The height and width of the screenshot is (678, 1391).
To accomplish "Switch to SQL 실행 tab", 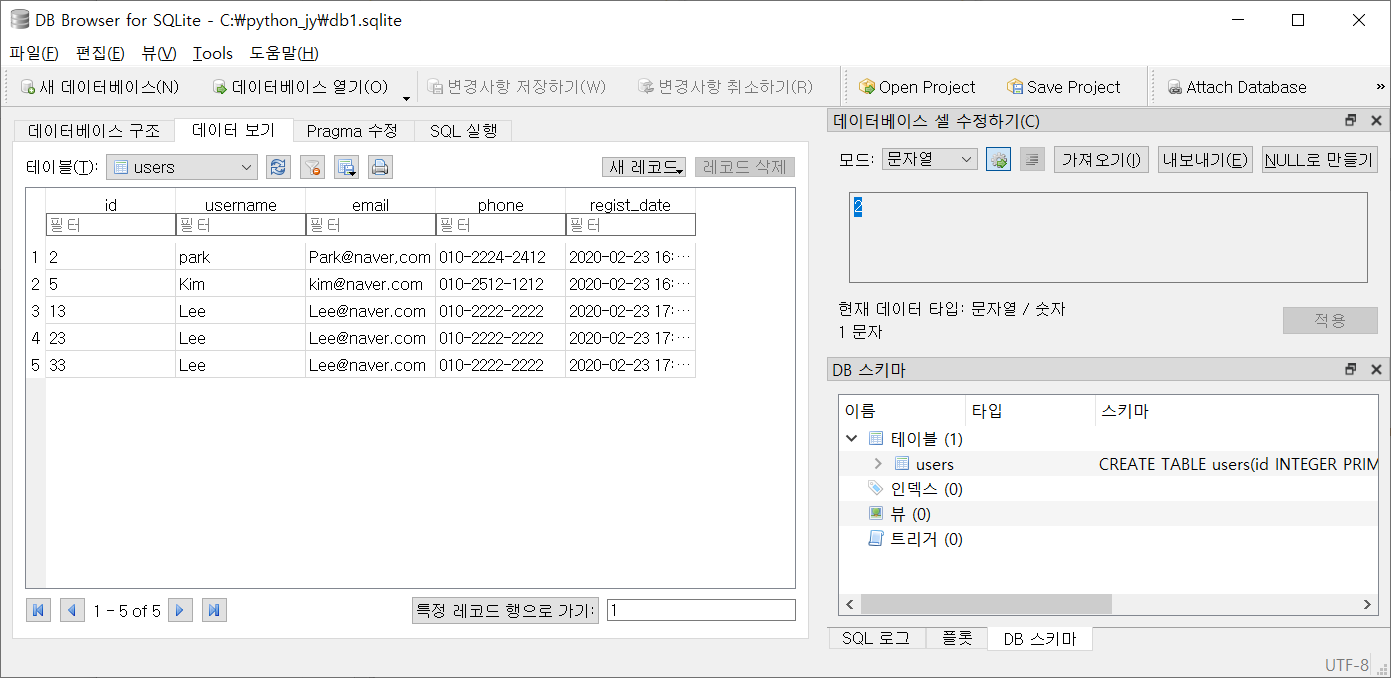I will (x=463, y=131).
